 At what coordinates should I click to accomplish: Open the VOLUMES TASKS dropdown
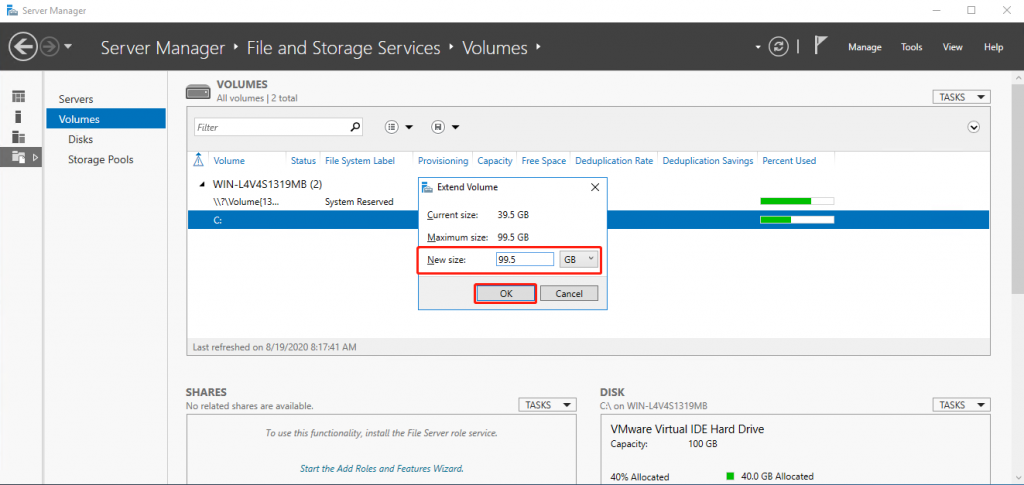[961, 97]
